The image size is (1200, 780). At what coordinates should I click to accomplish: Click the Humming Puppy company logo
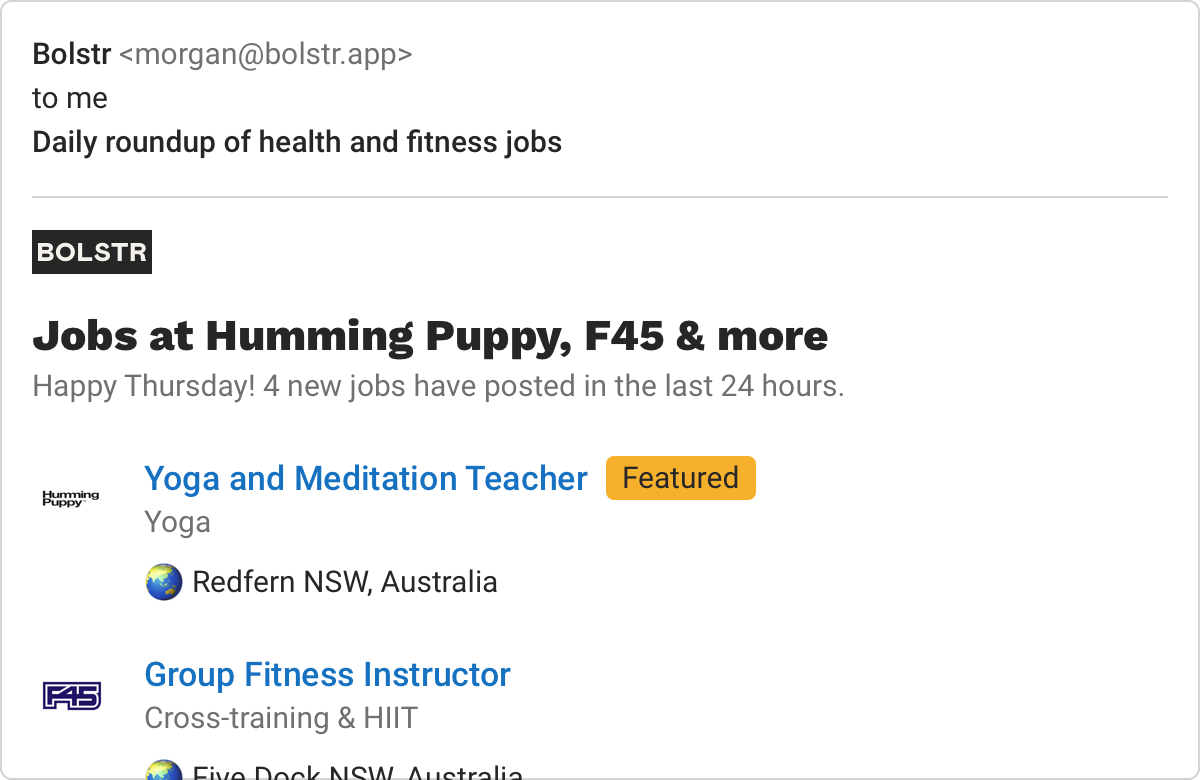pos(71,498)
